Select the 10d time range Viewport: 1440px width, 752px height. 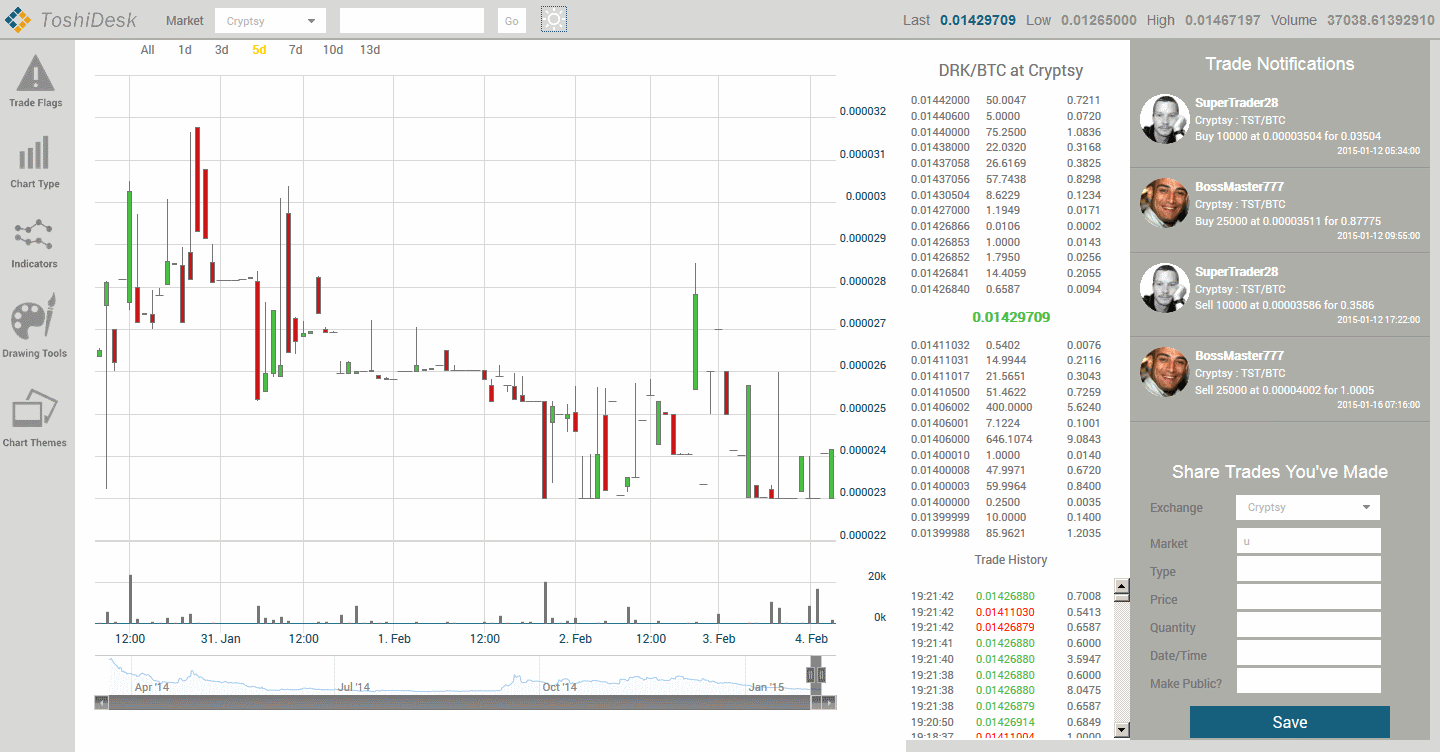tap(333, 50)
